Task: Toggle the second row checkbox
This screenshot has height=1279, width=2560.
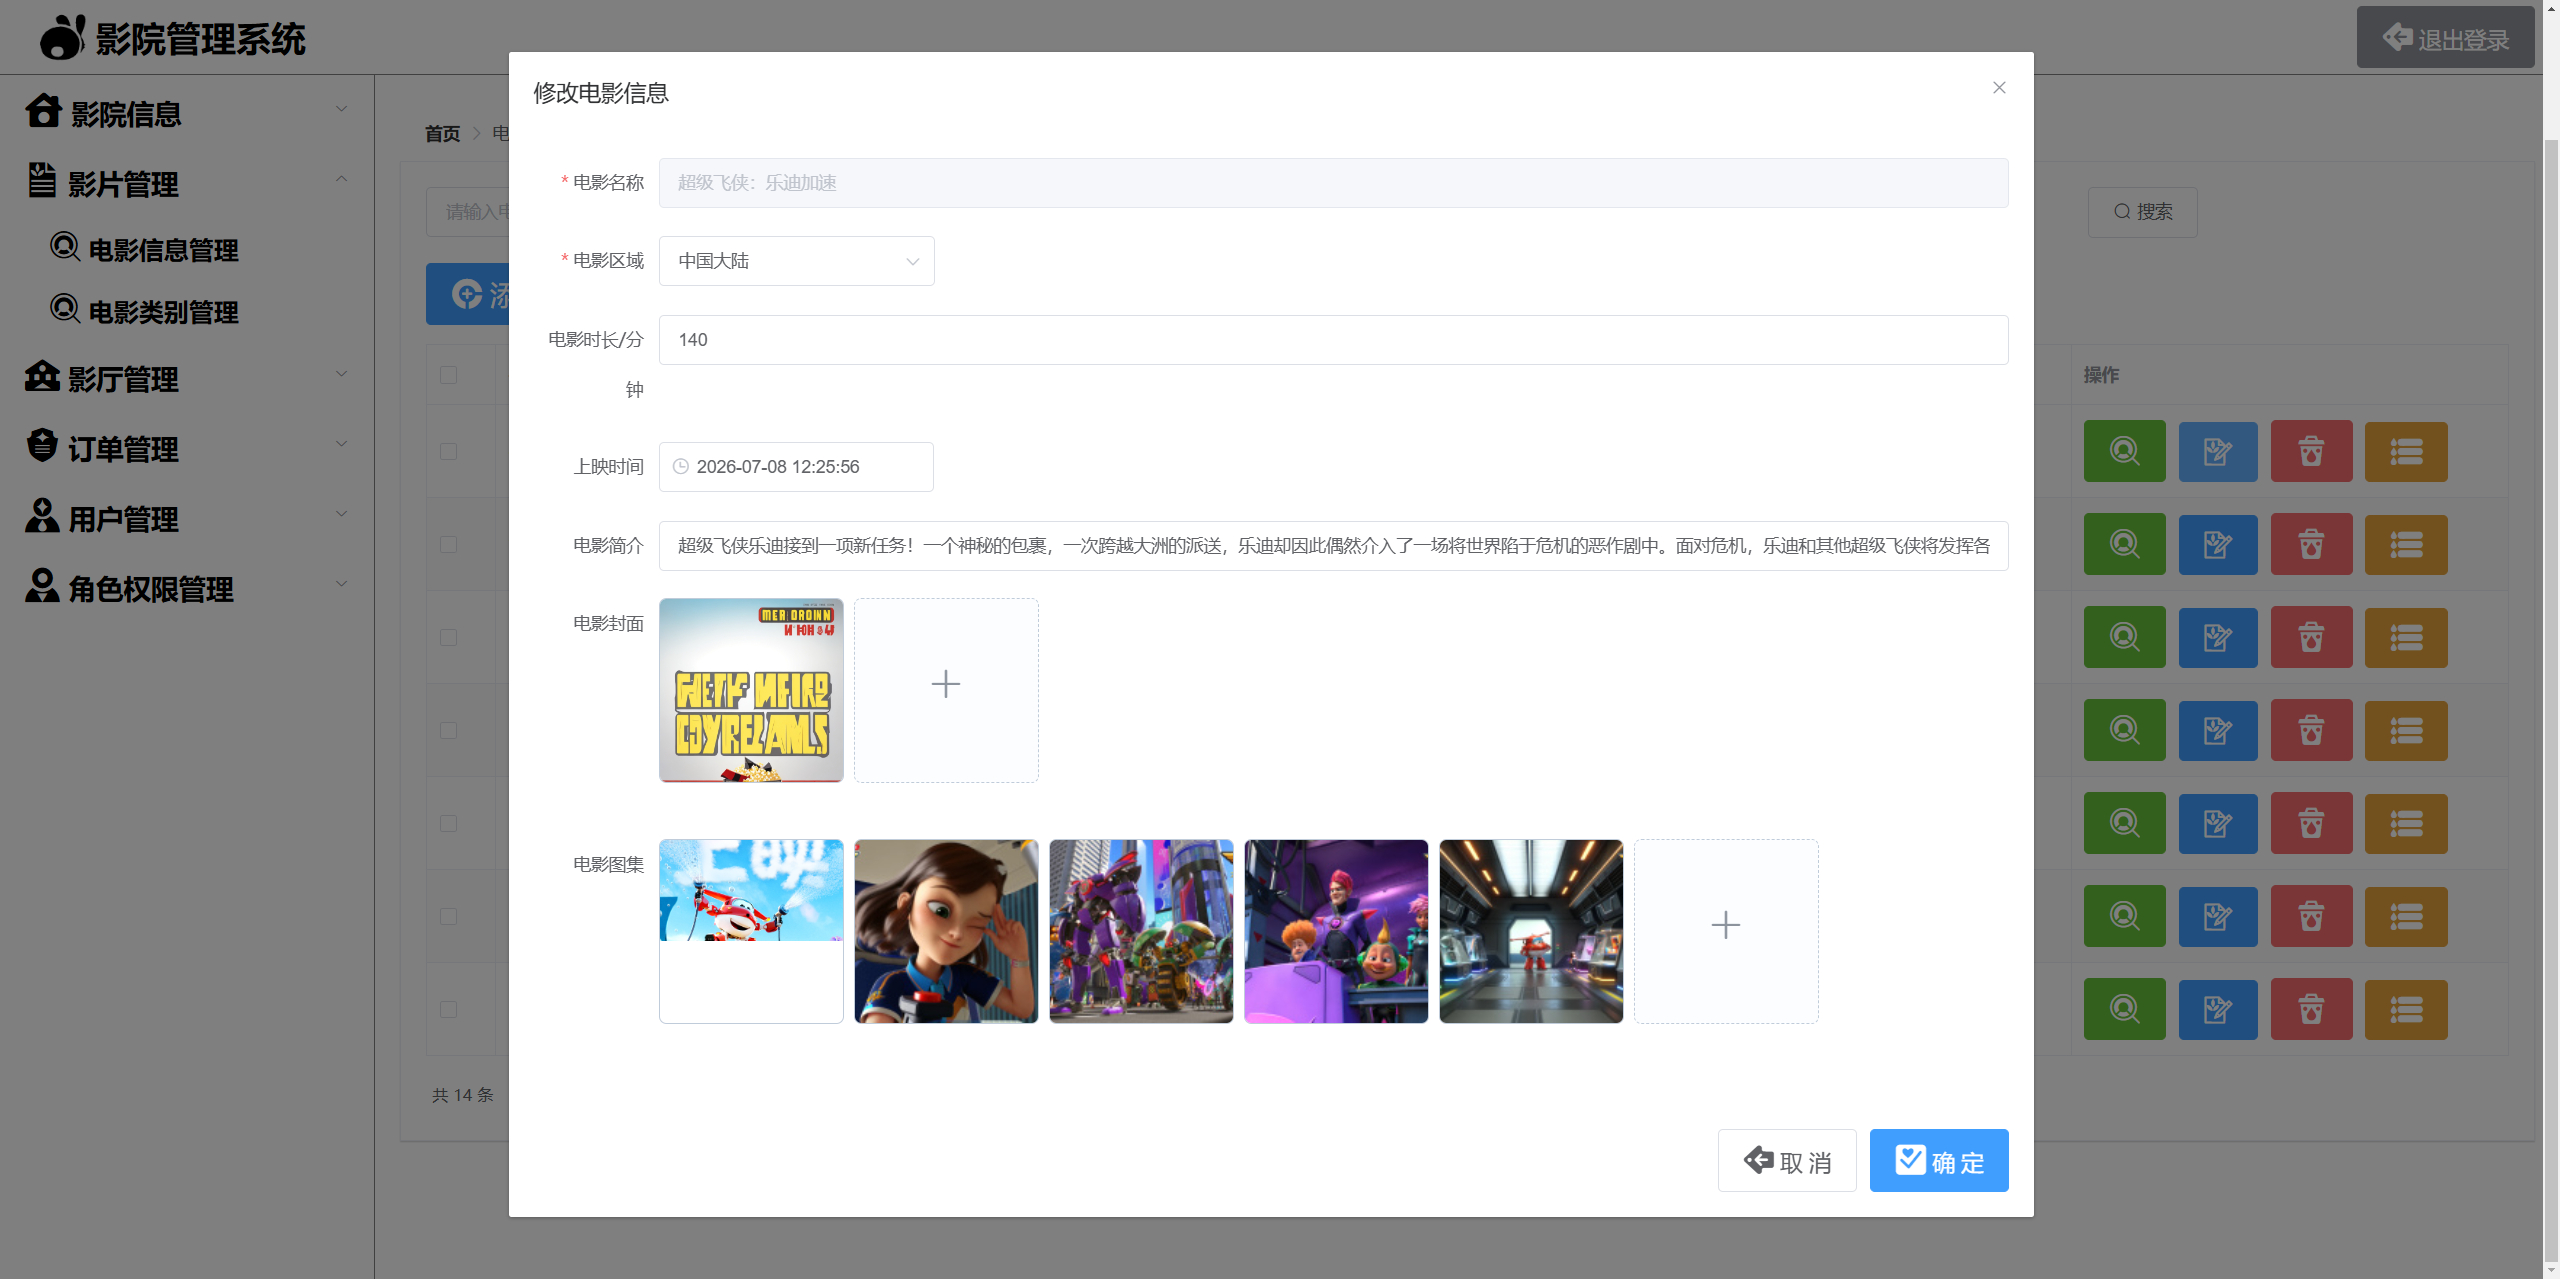Action: point(449,544)
